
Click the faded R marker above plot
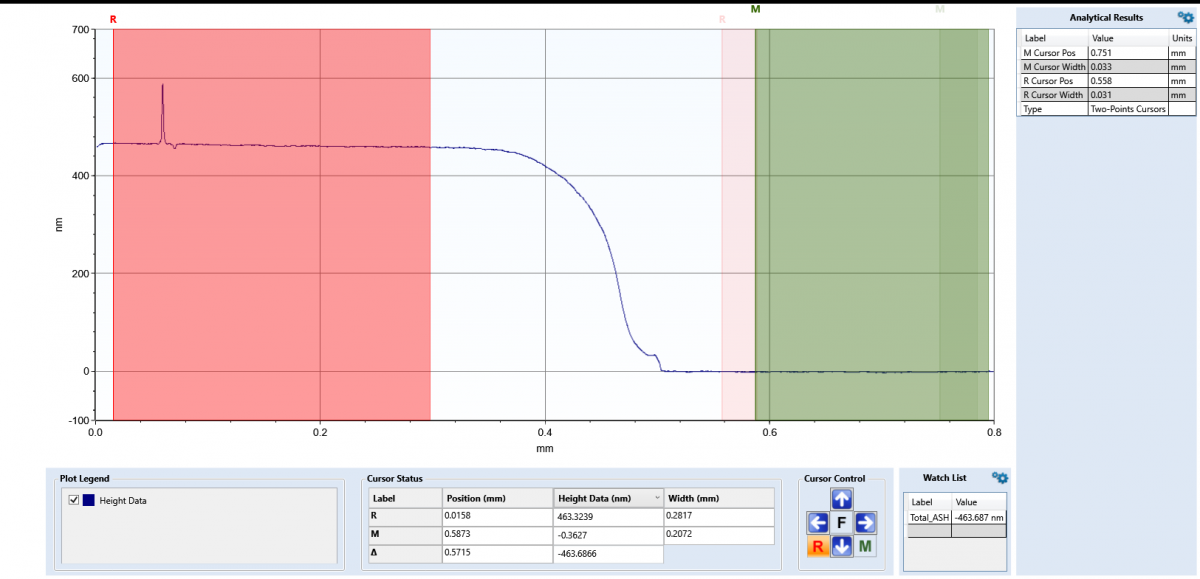coord(722,19)
